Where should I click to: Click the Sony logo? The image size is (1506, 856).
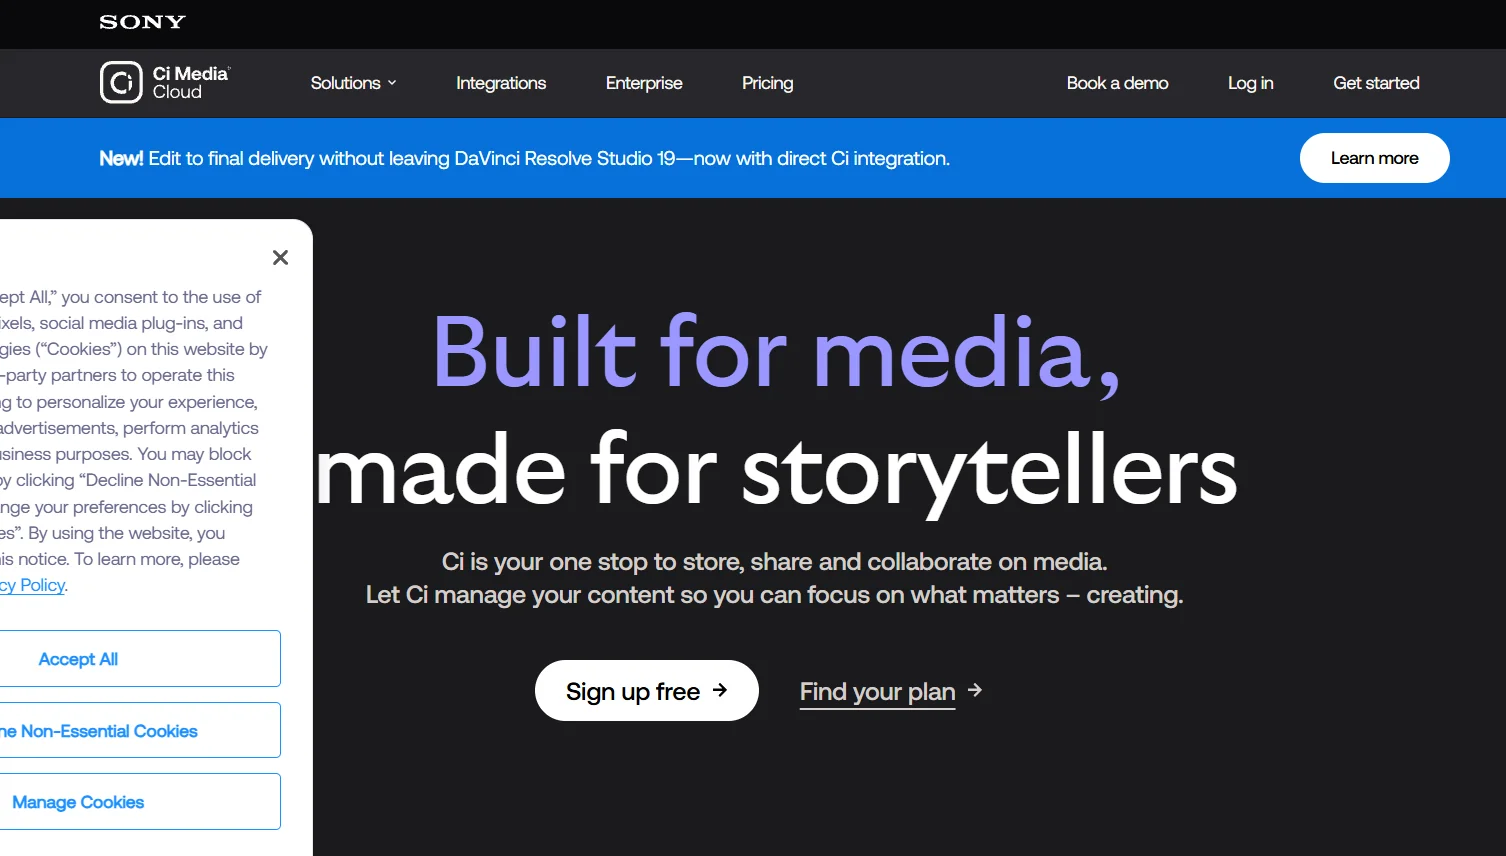click(141, 22)
